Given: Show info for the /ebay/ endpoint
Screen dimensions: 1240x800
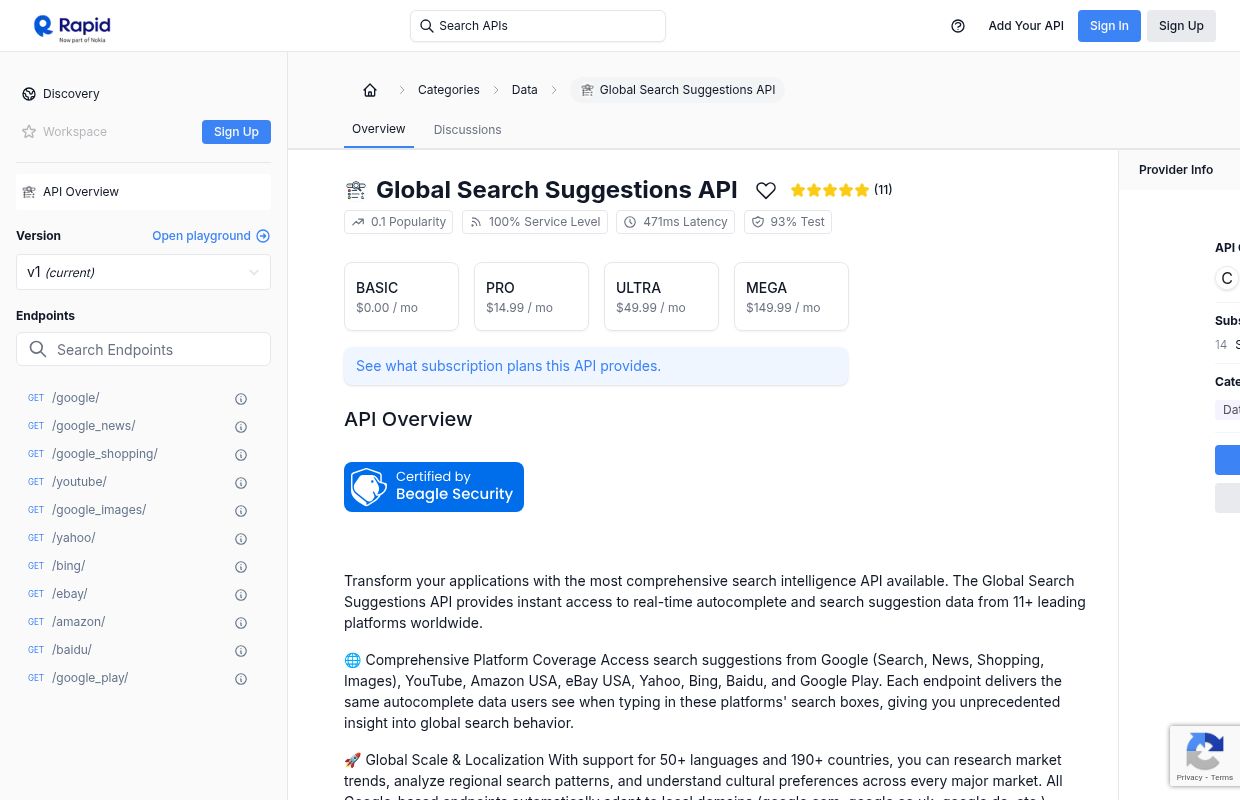Looking at the screenshot, I should pos(241,595).
